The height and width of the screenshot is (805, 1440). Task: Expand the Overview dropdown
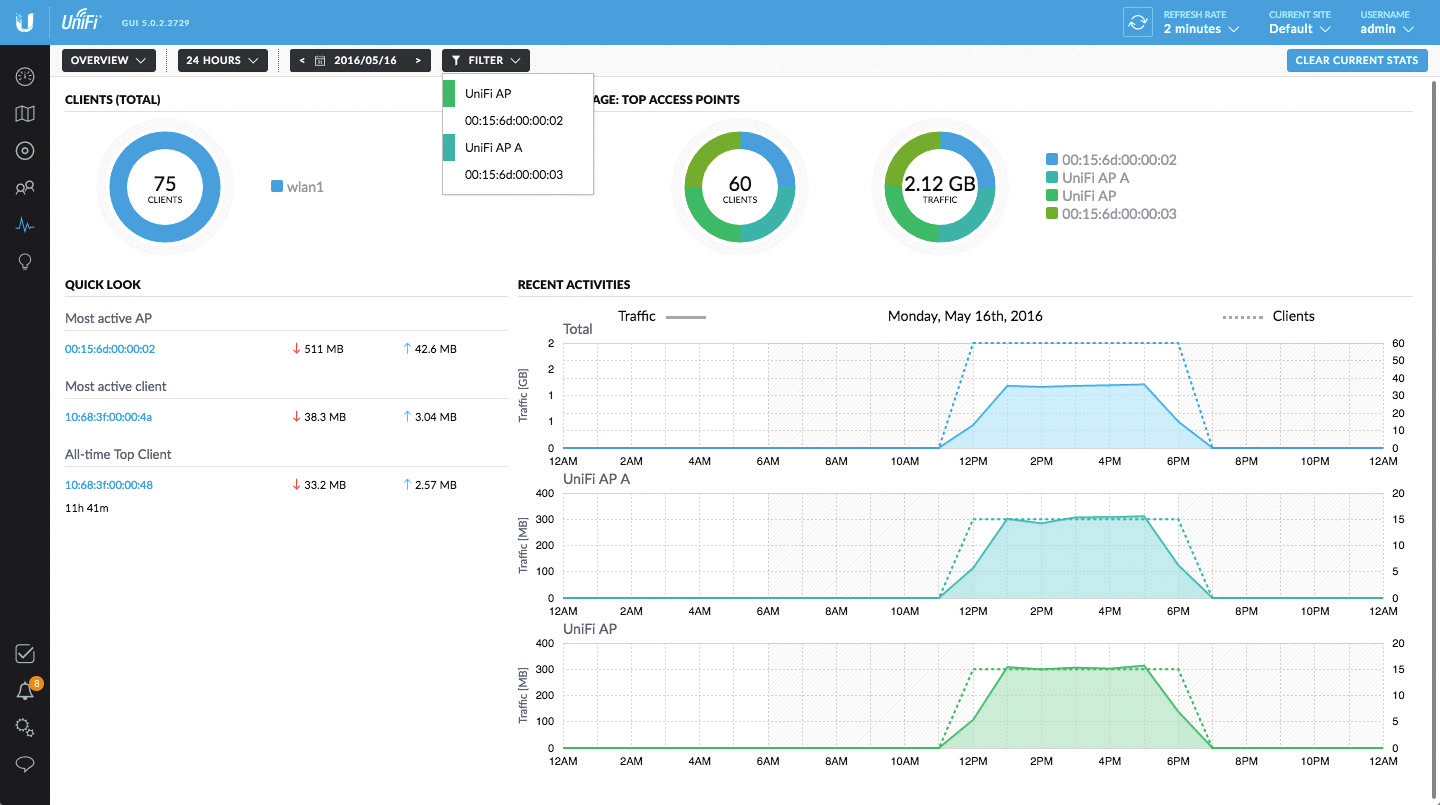(x=108, y=61)
